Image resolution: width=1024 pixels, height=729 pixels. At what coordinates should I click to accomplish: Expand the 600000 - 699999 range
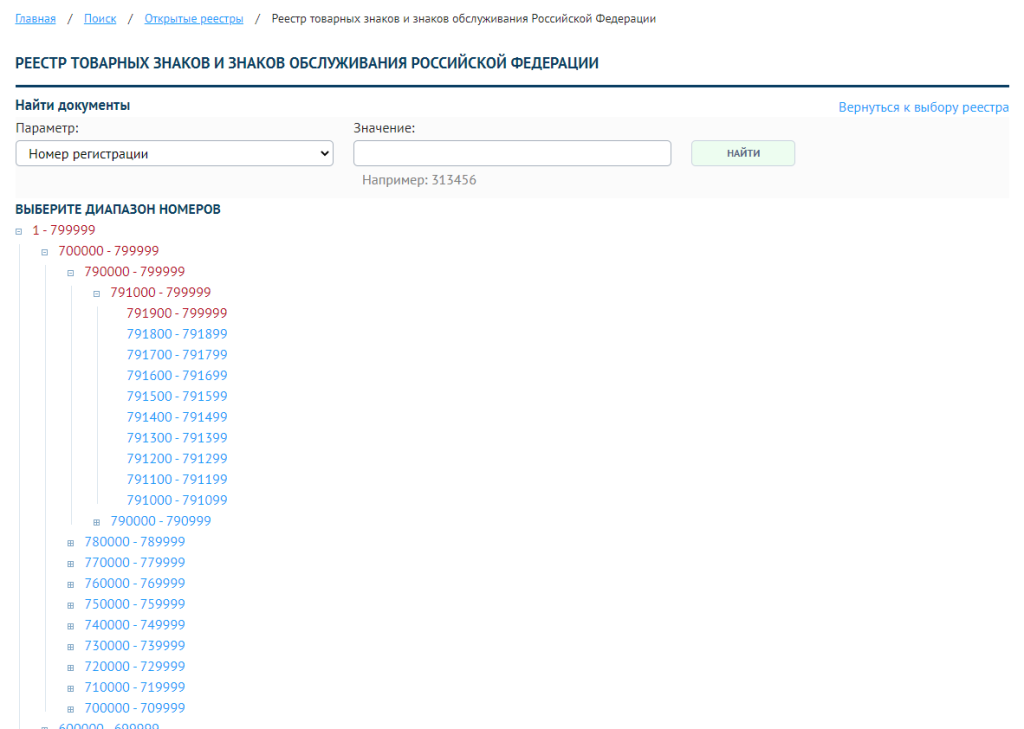point(44,725)
